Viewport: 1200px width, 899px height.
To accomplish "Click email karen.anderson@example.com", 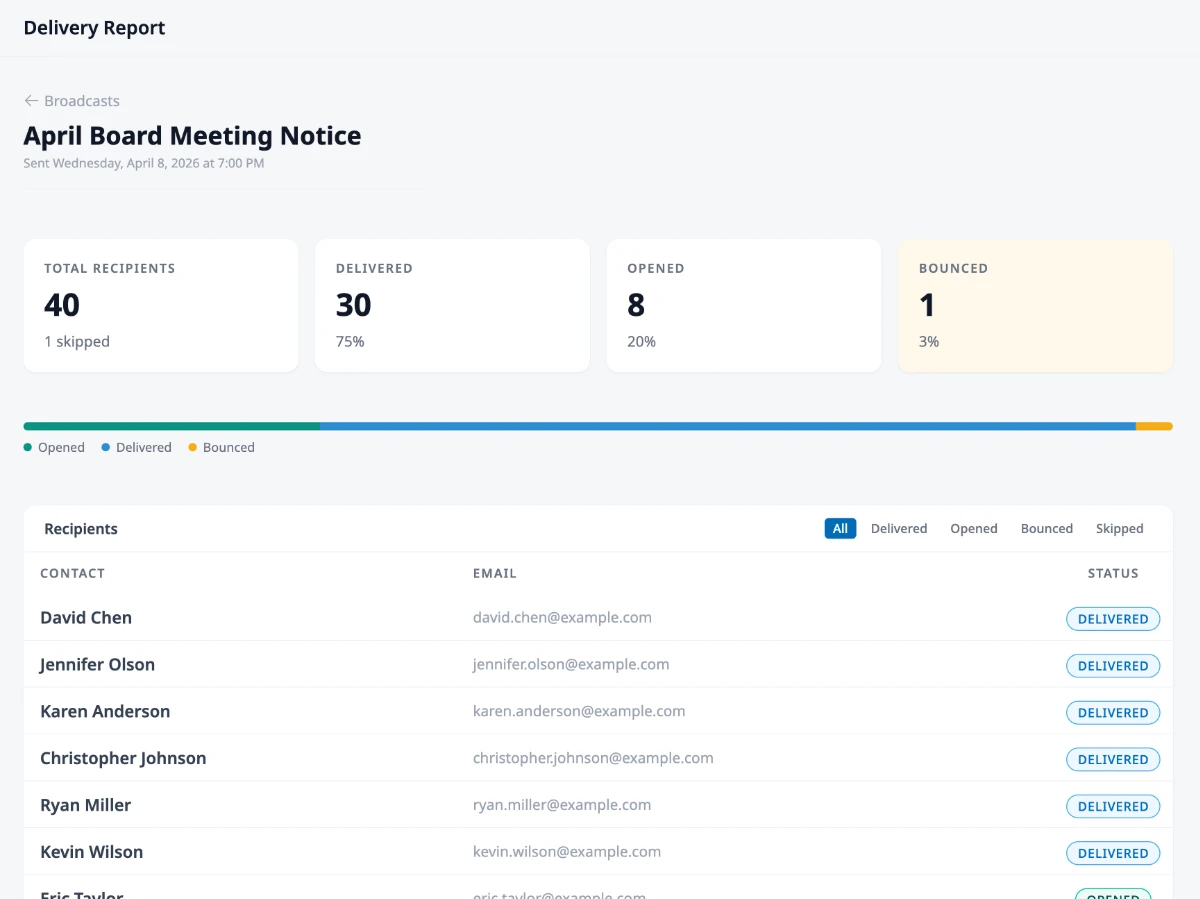I will [x=579, y=711].
